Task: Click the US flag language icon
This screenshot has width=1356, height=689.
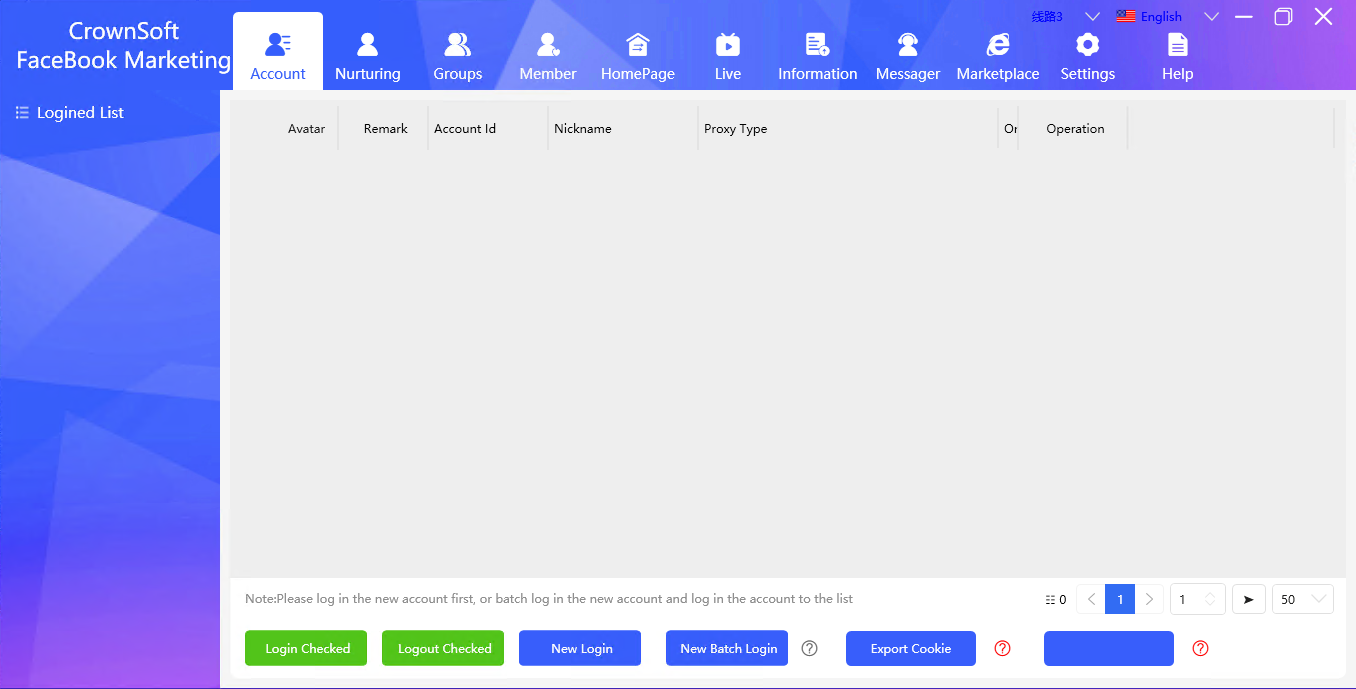Action: coord(1126,16)
